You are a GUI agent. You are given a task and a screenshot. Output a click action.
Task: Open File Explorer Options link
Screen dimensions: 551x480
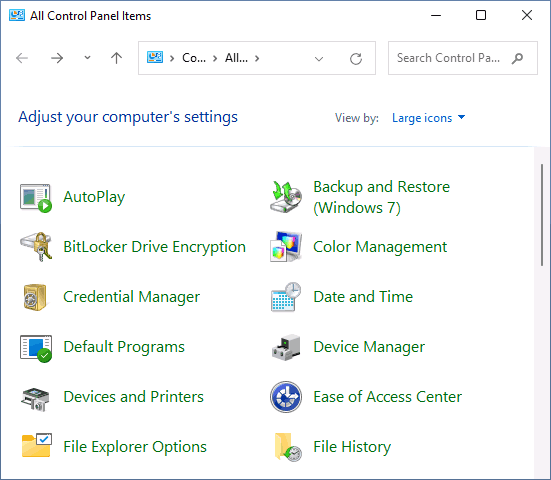point(135,447)
